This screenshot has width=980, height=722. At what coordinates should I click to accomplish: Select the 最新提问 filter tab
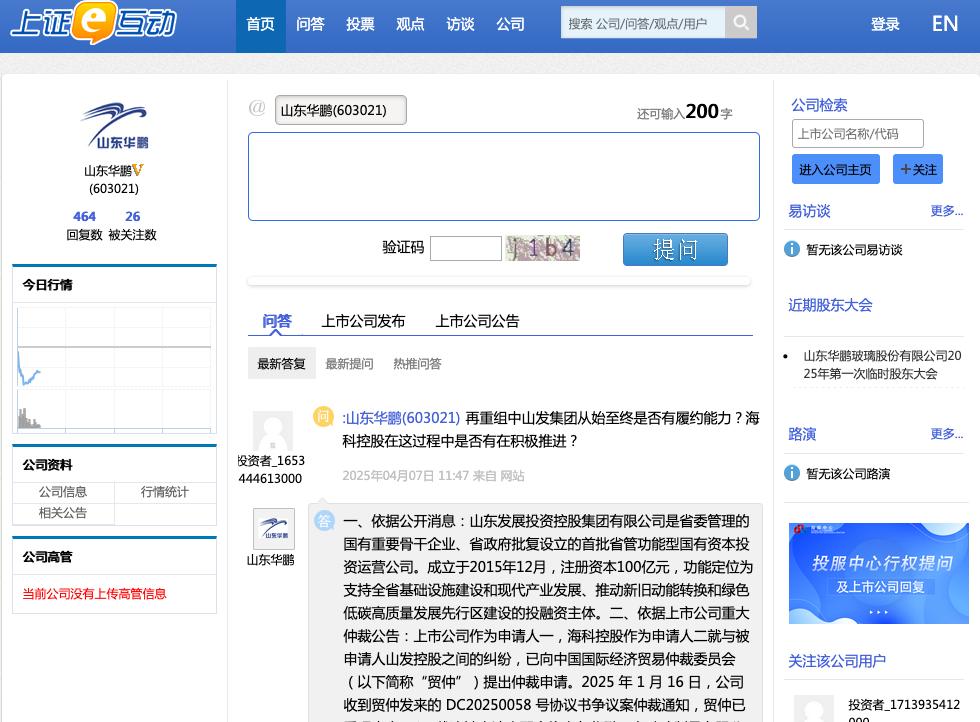[x=349, y=364]
